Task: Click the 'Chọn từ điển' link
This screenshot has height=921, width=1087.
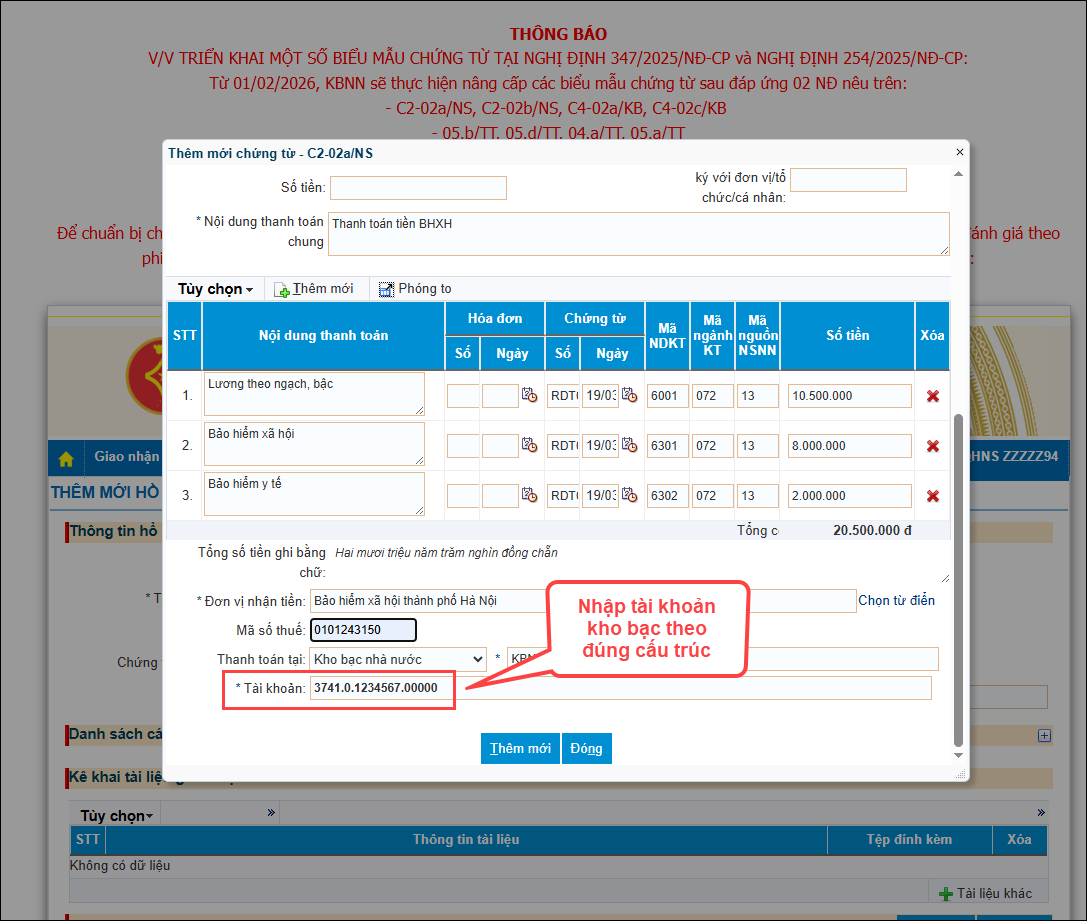Action: click(896, 600)
